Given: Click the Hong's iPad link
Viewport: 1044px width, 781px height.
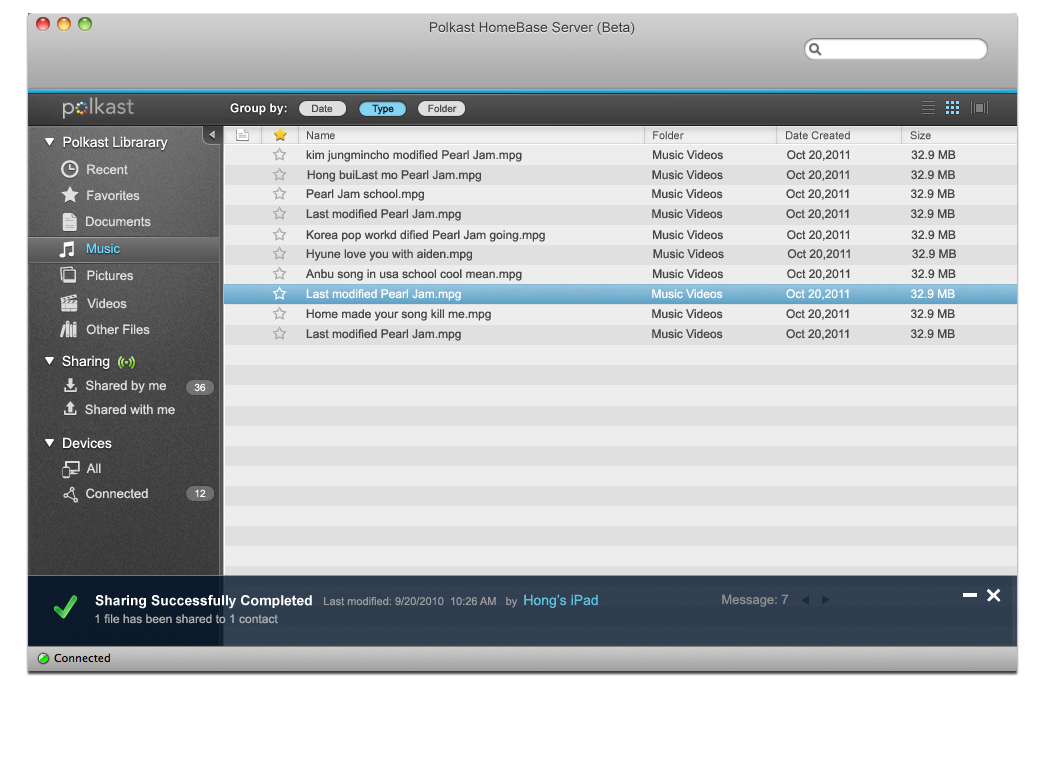Looking at the screenshot, I should [x=560, y=600].
